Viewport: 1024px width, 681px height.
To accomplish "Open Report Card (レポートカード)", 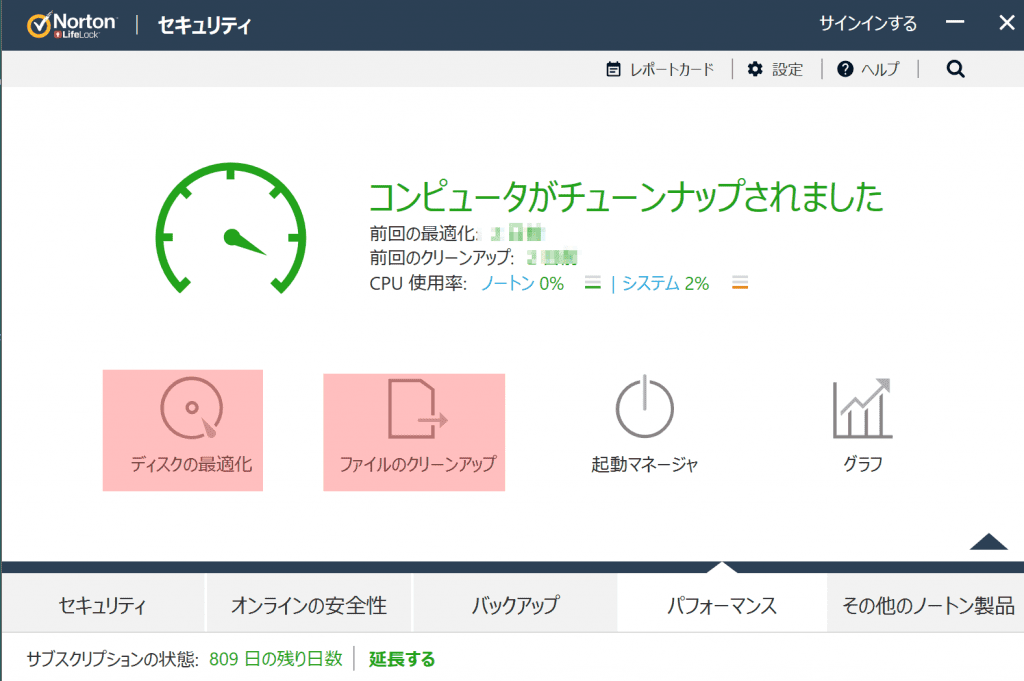I will click(660, 69).
